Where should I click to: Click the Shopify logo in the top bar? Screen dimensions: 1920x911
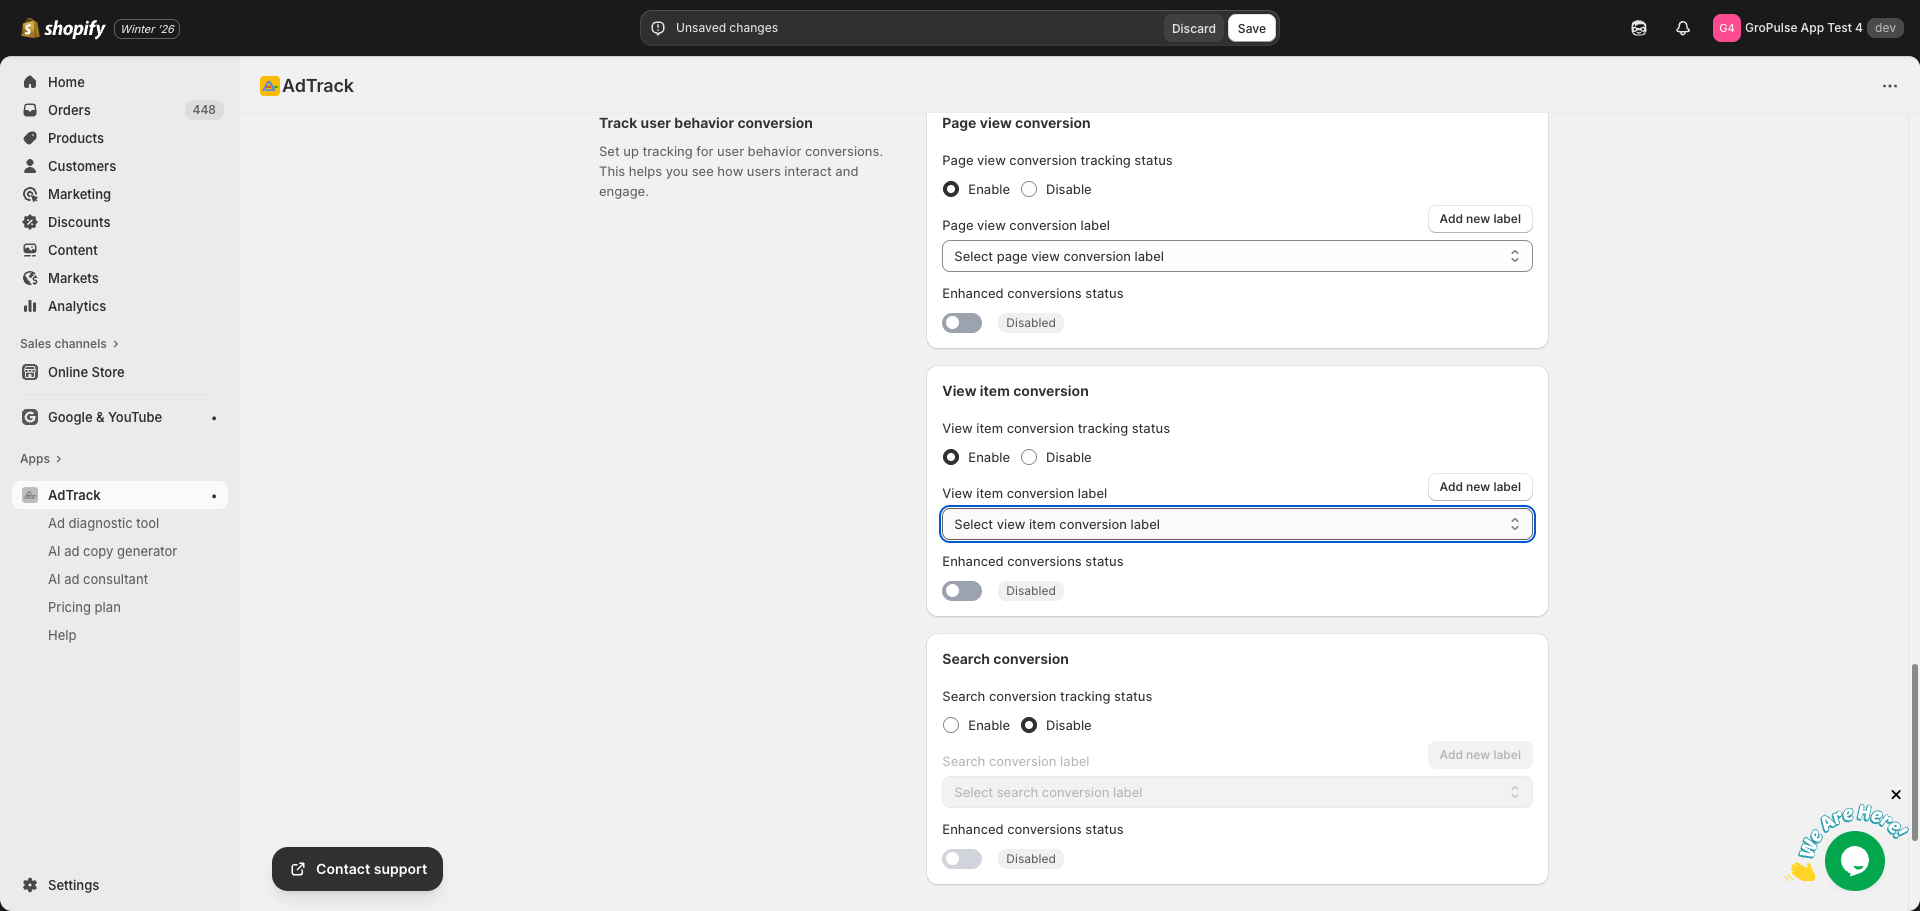pos(63,28)
